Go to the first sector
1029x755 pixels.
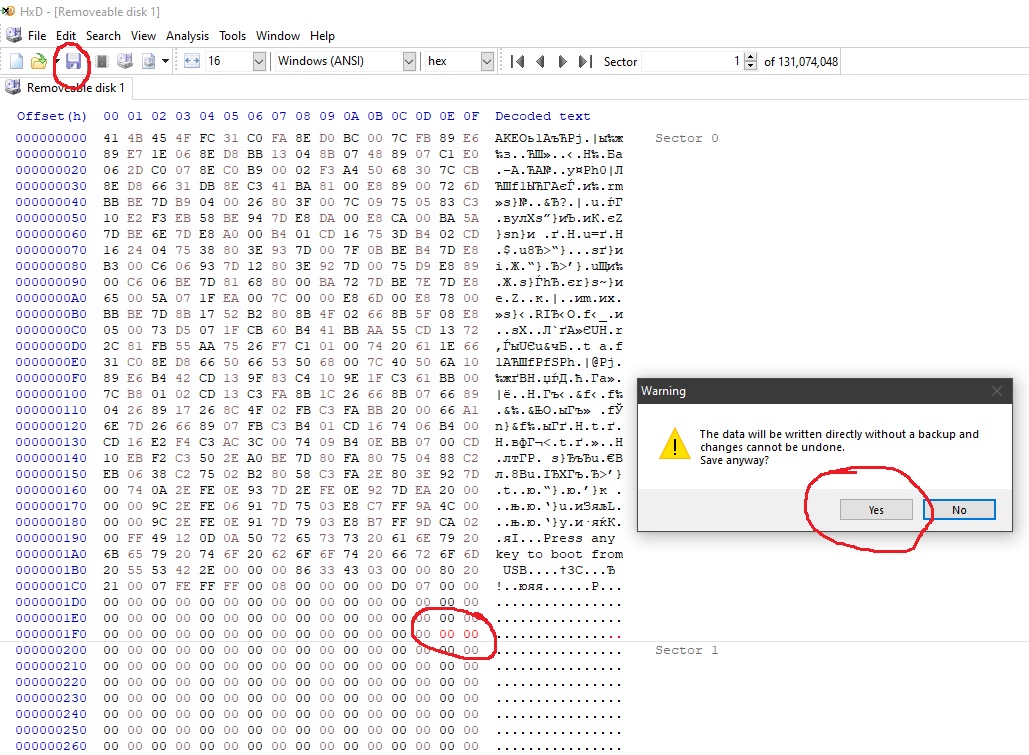point(517,62)
